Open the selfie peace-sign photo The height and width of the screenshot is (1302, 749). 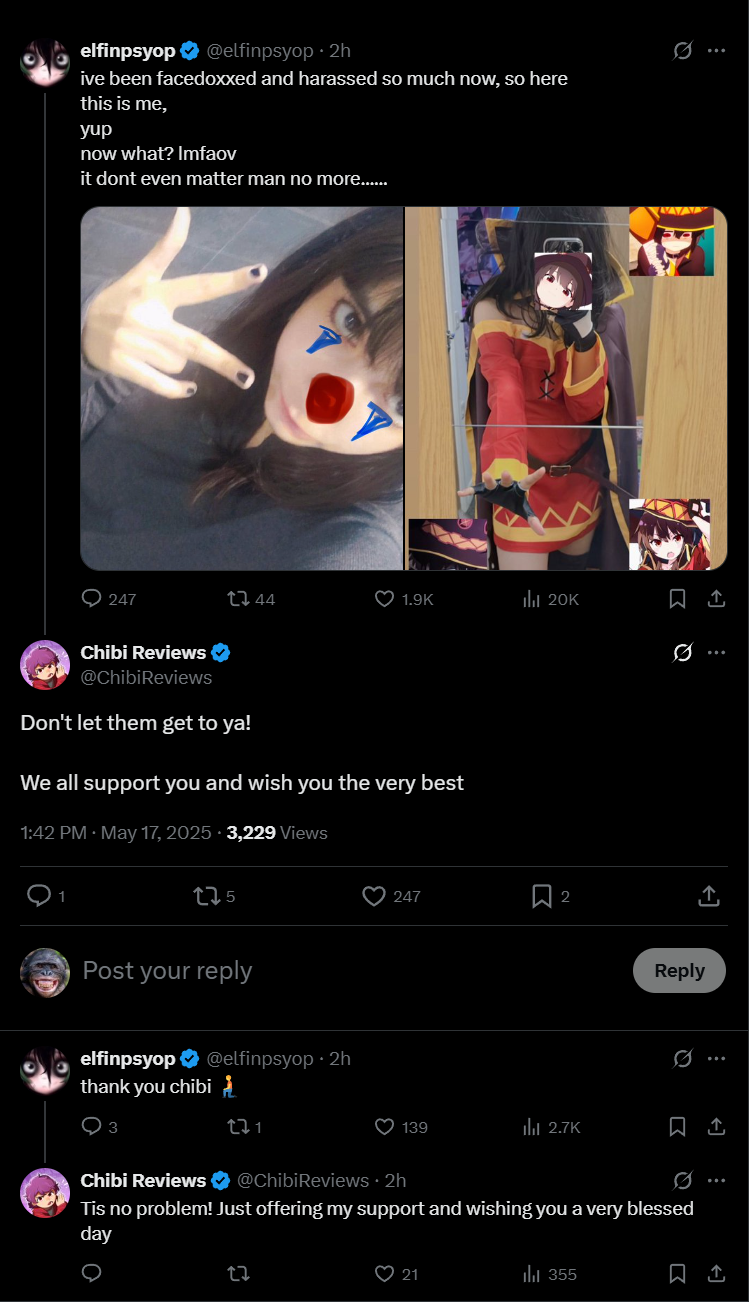242,389
